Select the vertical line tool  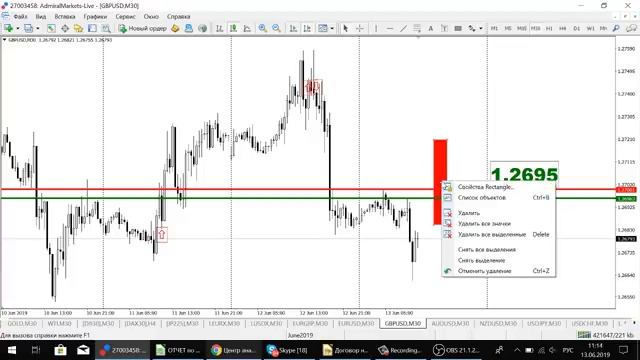tap(376, 28)
